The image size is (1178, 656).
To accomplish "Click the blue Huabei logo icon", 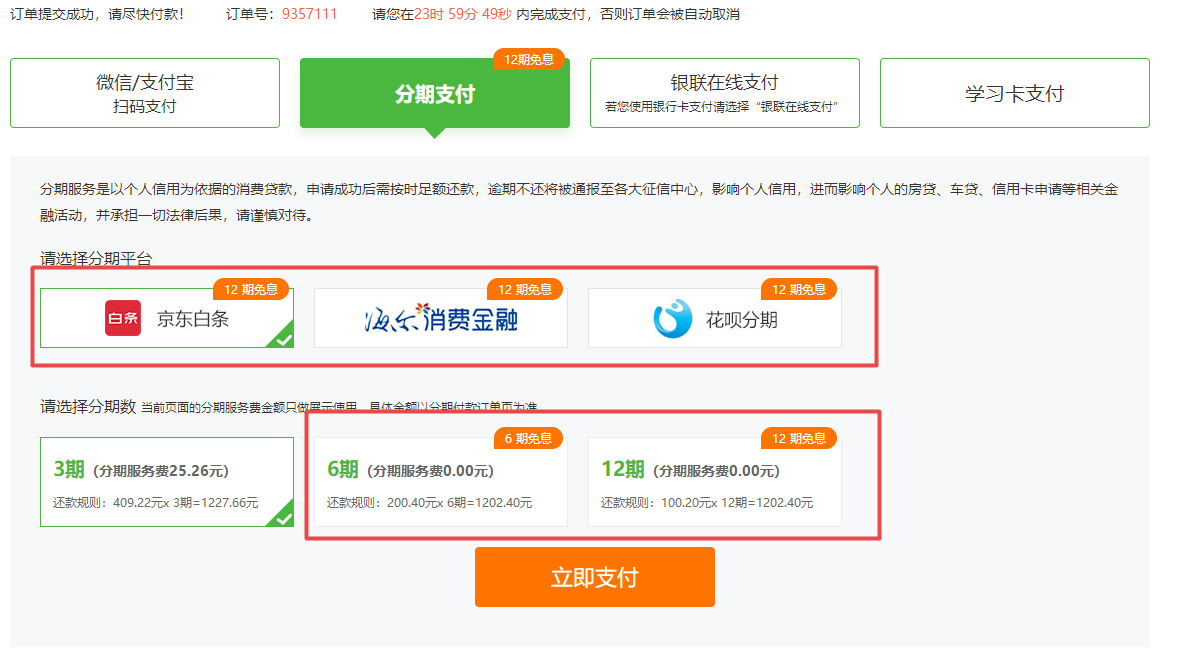I will 672,319.
